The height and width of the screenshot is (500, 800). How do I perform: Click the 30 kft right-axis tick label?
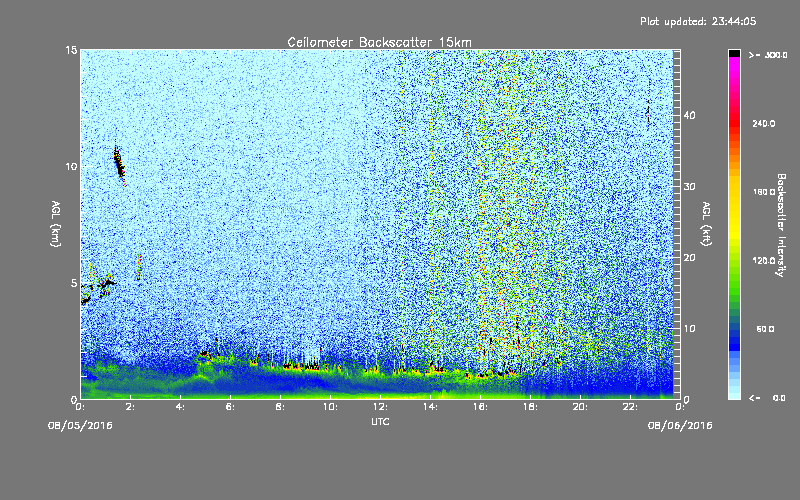click(689, 187)
